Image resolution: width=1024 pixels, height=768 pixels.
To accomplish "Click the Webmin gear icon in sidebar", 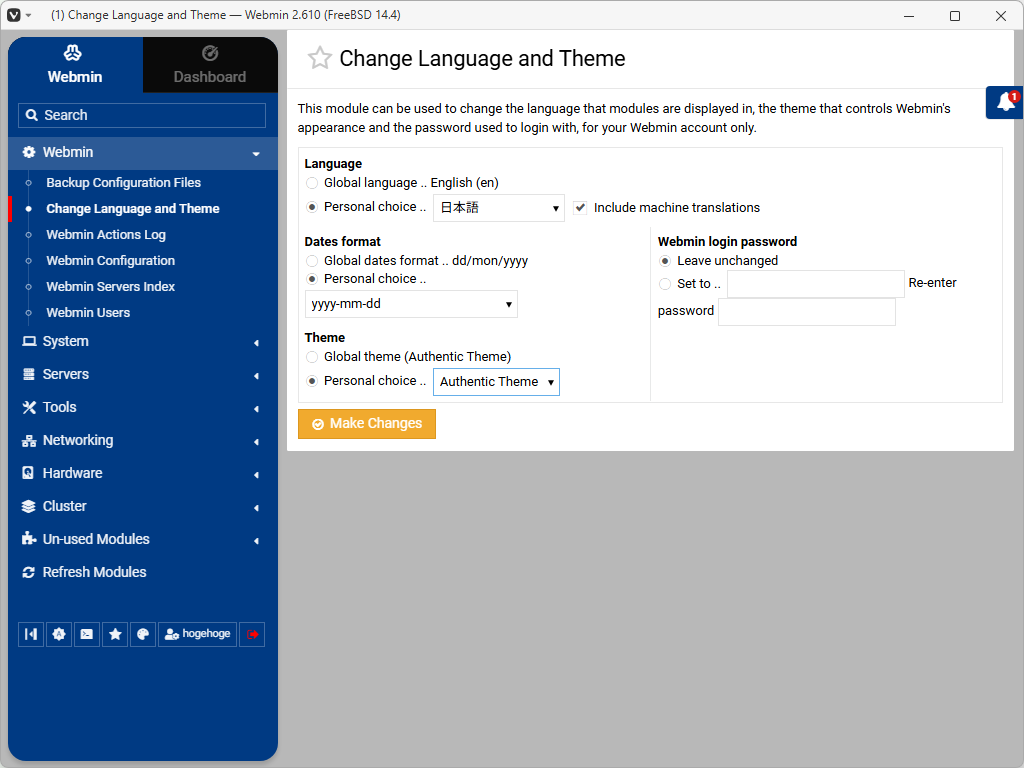I will pyautogui.click(x=29, y=152).
